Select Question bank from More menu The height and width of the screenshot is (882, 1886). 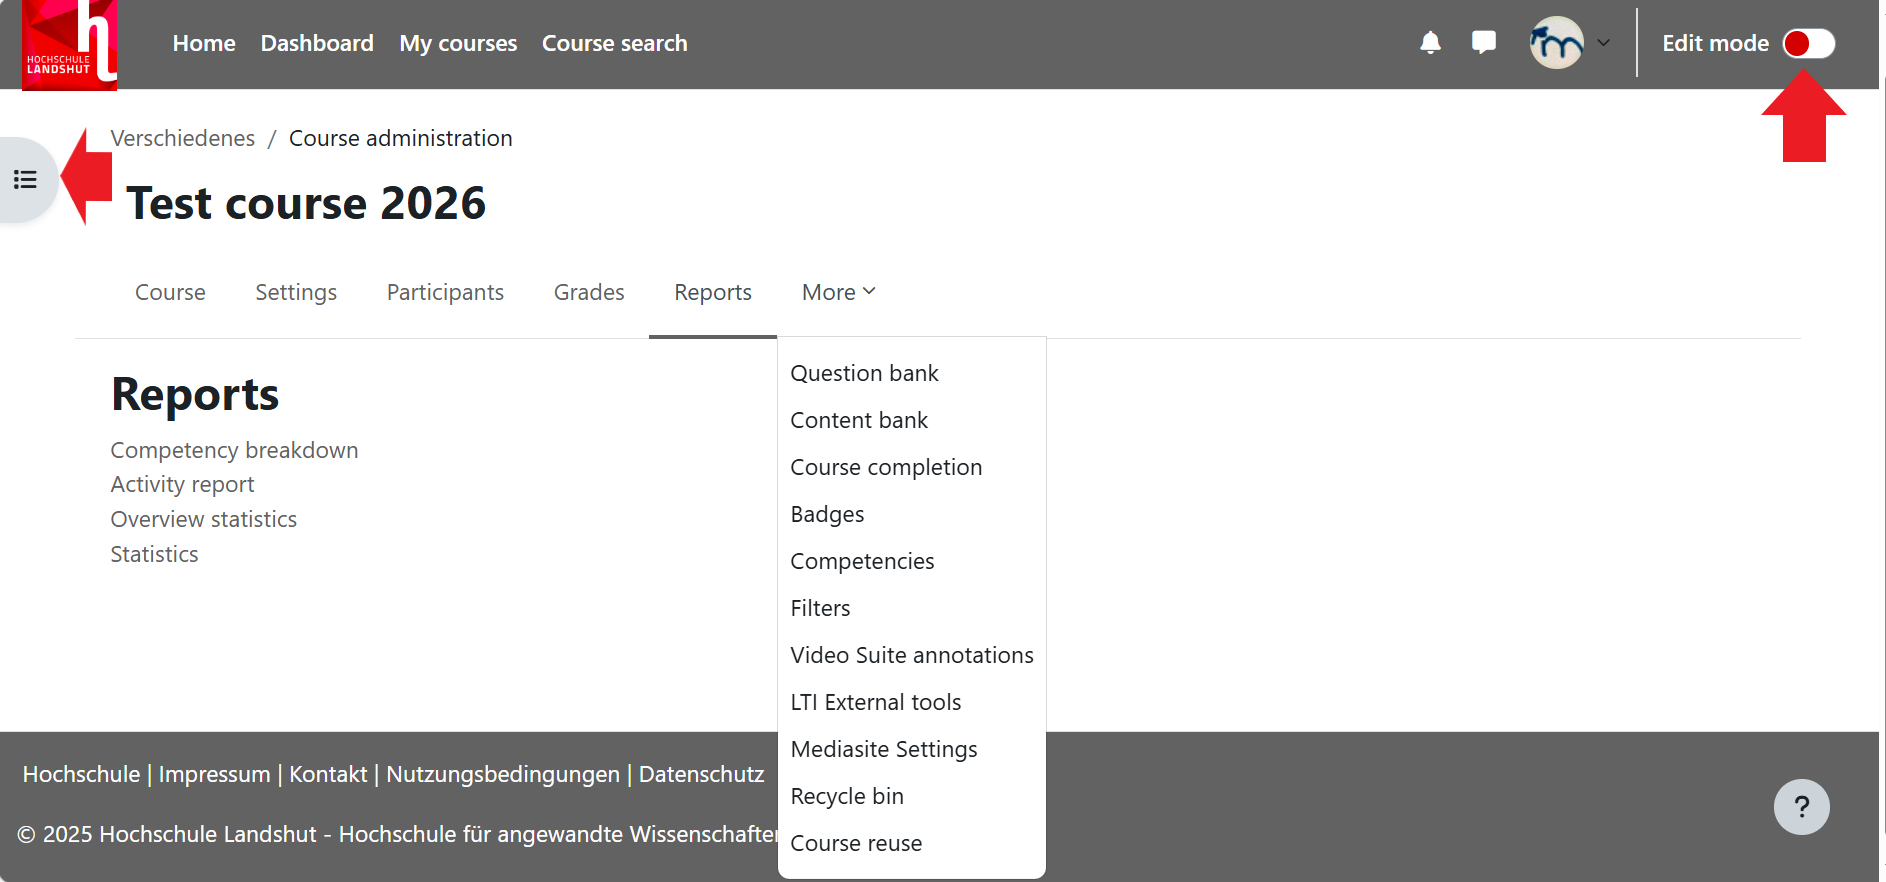[864, 373]
